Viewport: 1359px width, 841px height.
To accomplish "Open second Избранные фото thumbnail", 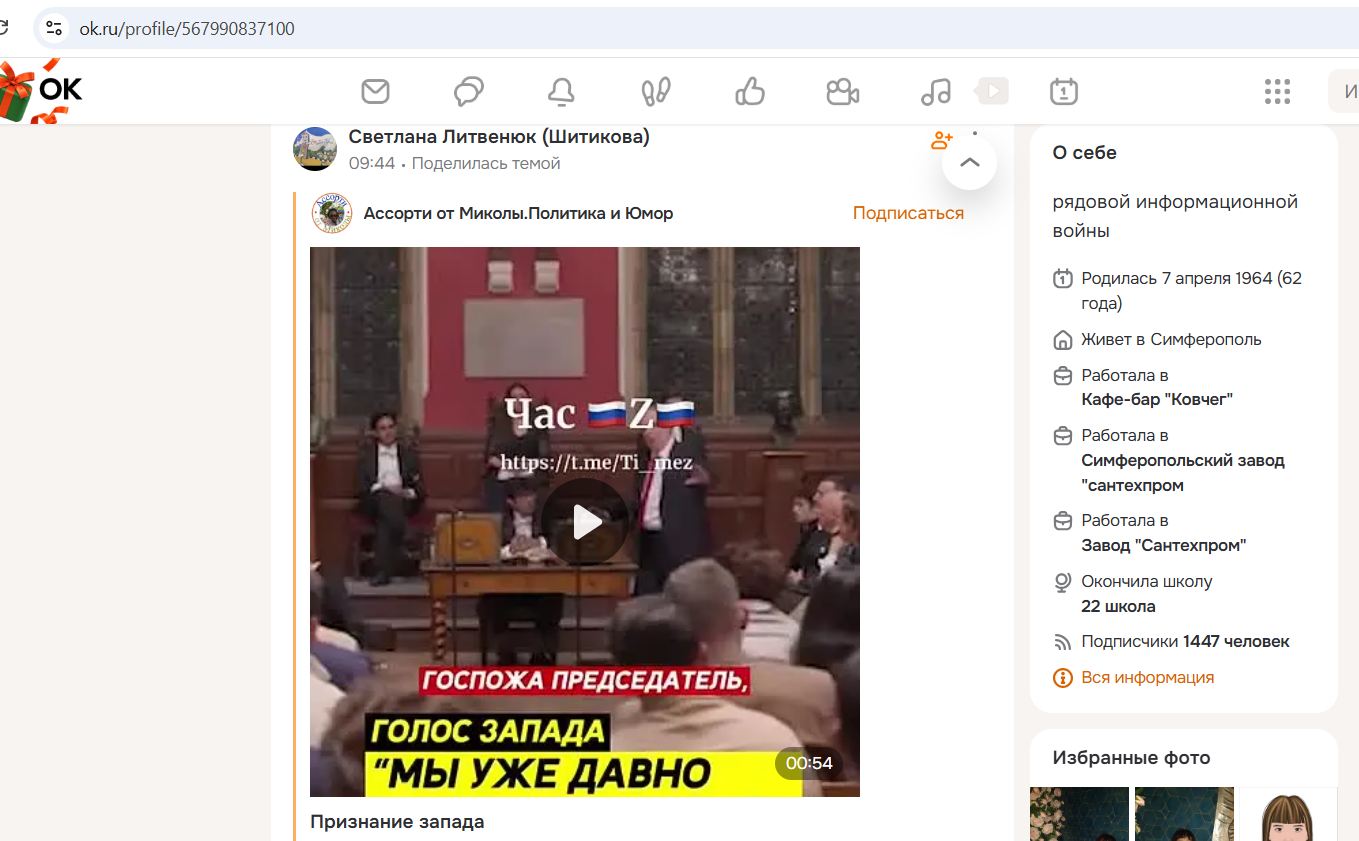I will pyautogui.click(x=1184, y=814).
